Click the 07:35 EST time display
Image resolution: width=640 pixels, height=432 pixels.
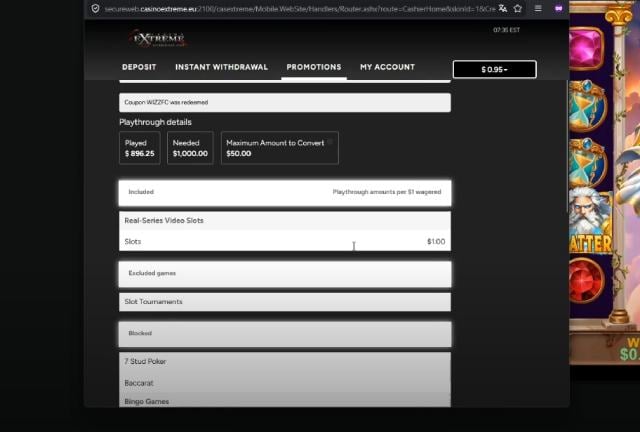click(507, 30)
